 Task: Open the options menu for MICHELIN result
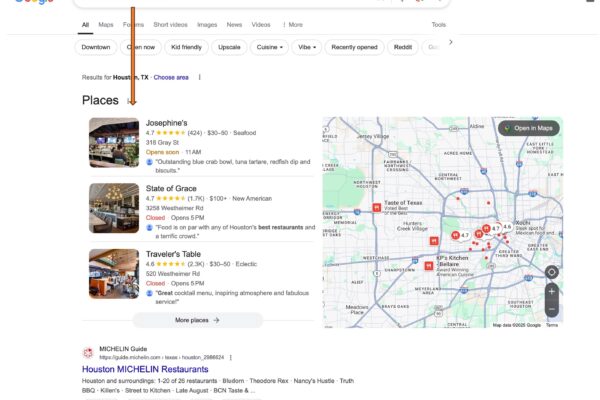[230, 358]
